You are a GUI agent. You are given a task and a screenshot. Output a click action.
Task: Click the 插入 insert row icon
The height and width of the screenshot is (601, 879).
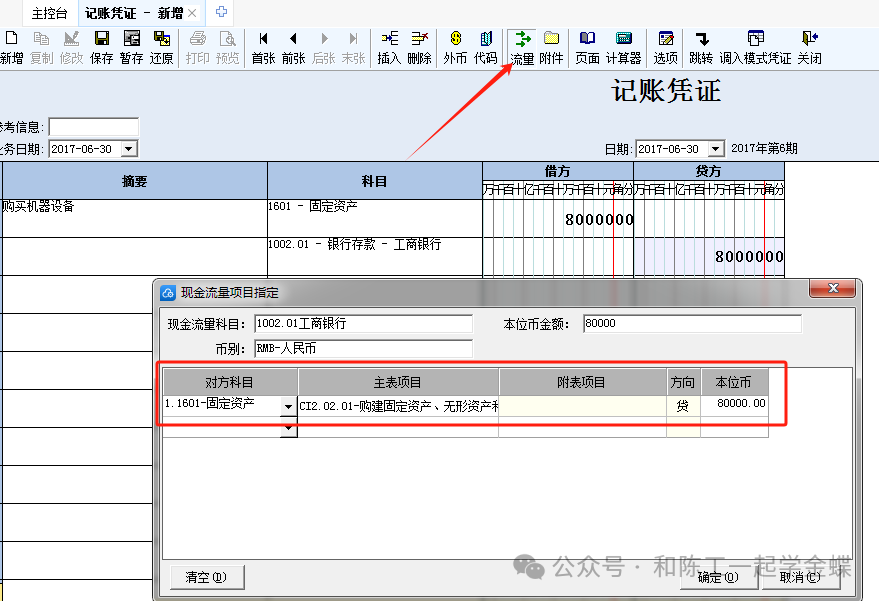tap(389, 47)
